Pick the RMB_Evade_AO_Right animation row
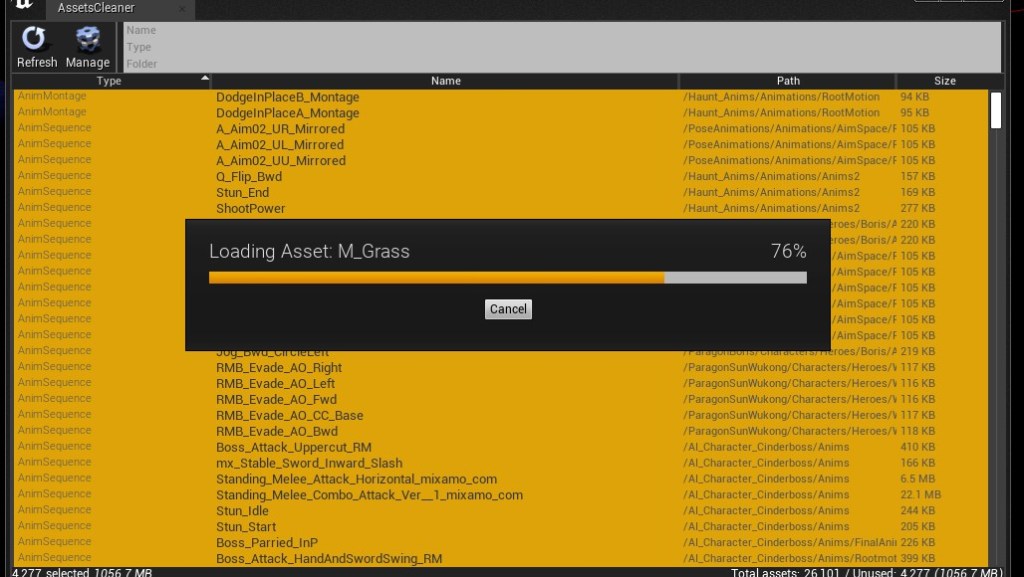The width and height of the screenshot is (1024, 577). (x=279, y=368)
